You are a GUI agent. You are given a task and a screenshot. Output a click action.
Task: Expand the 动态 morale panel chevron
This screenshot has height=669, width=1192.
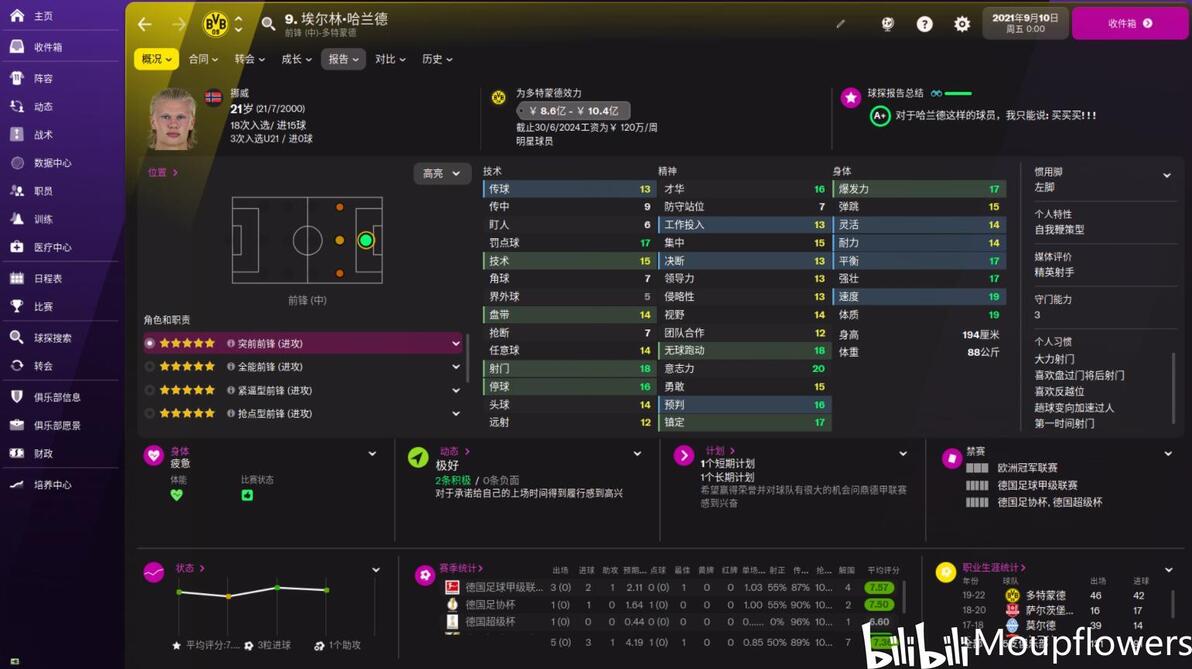click(x=637, y=454)
